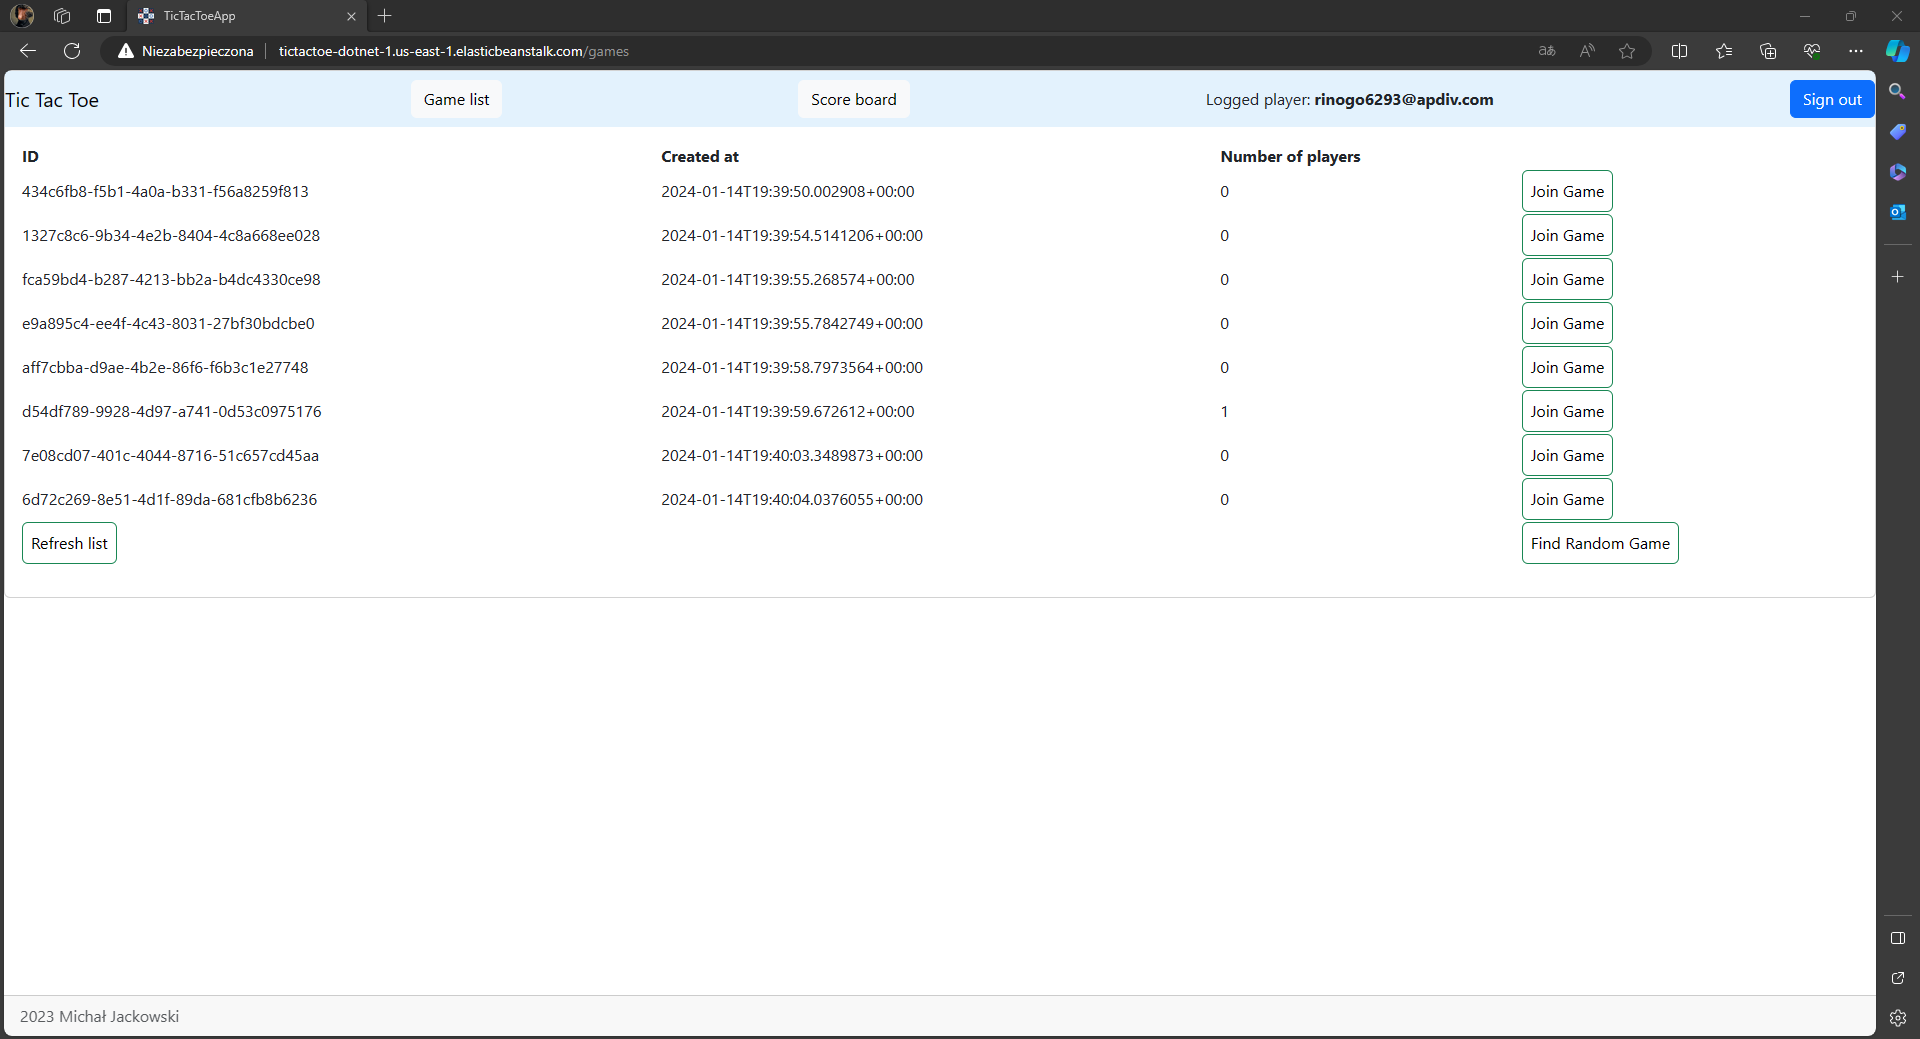Image resolution: width=1920 pixels, height=1039 pixels.
Task: Open Copilot in the sidebar
Action: coord(1897,51)
